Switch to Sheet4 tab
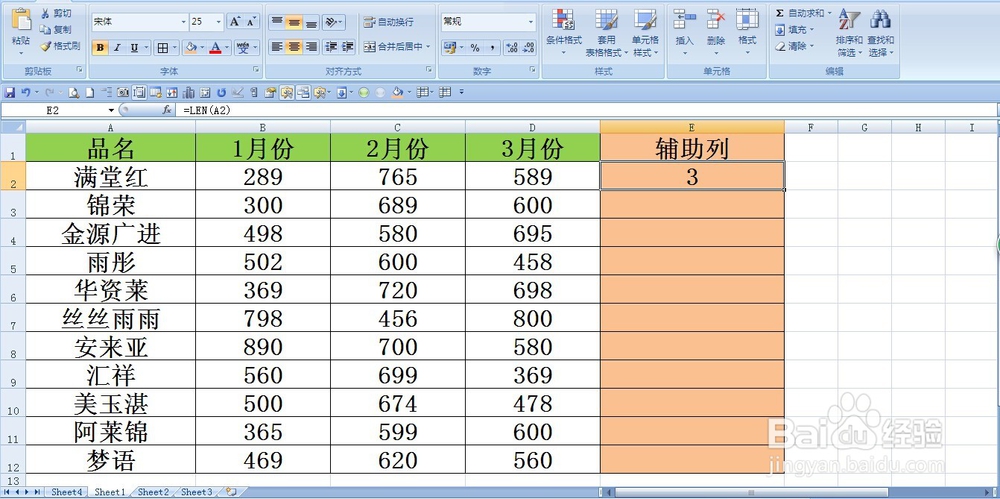The width and height of the screenshot is (1000, 499). [66, 492]
